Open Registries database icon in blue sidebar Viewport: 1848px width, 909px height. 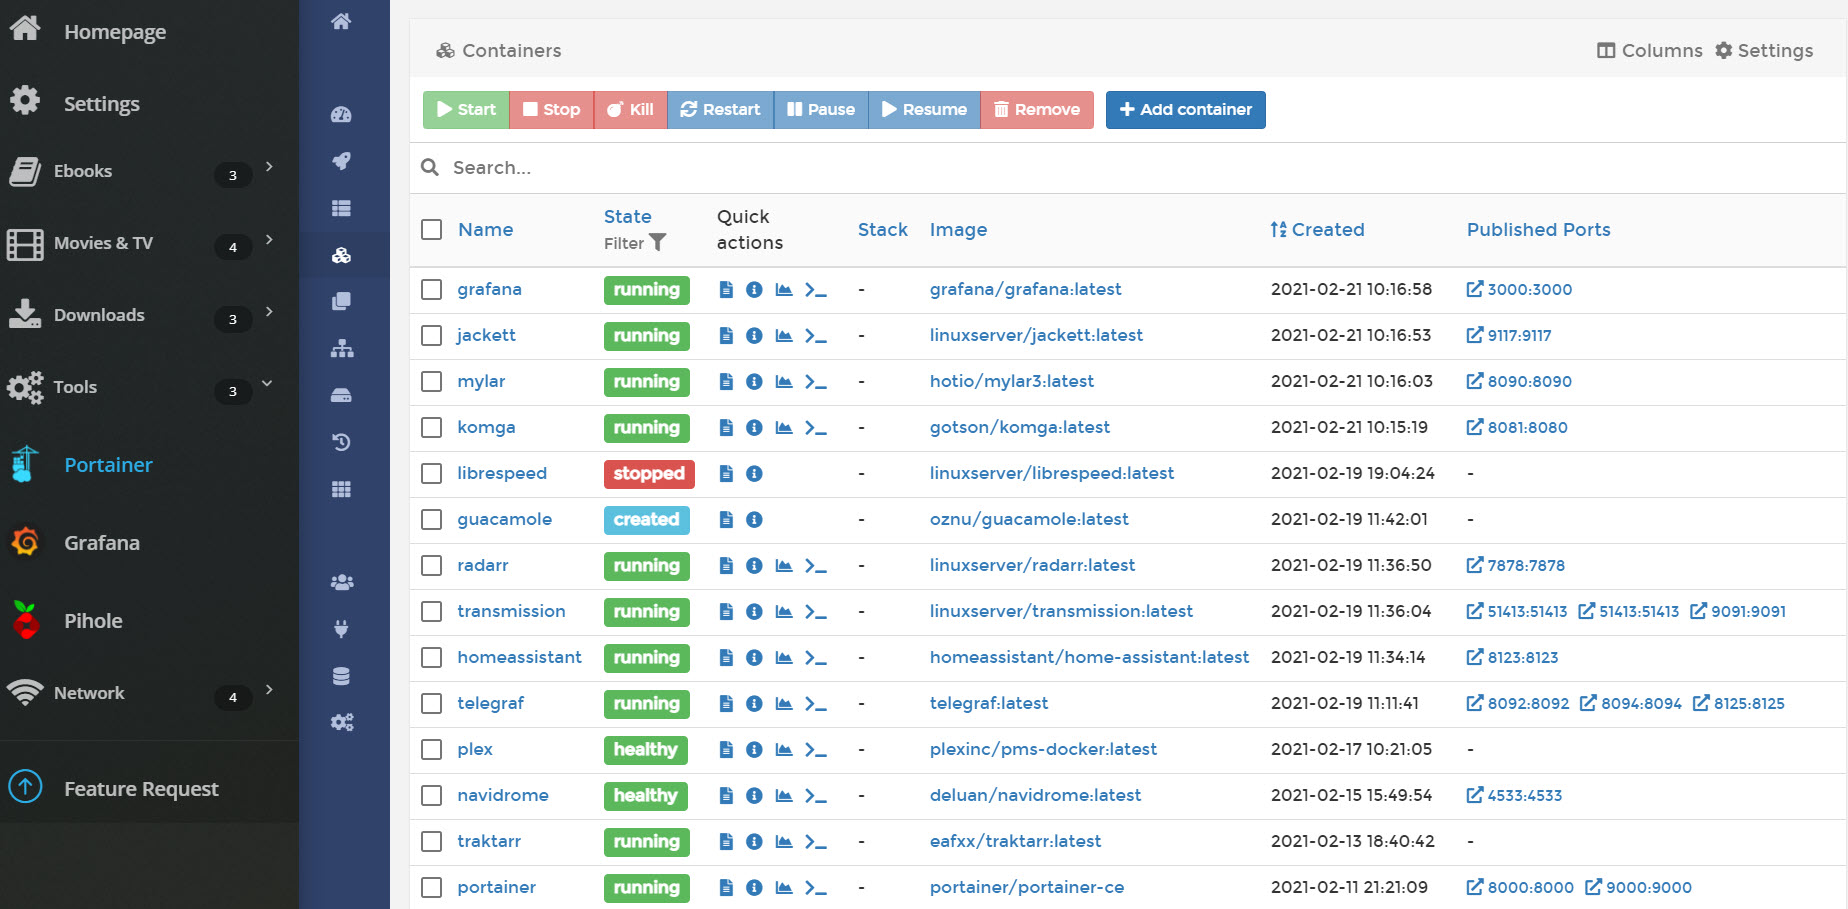(x=341, y=676)
